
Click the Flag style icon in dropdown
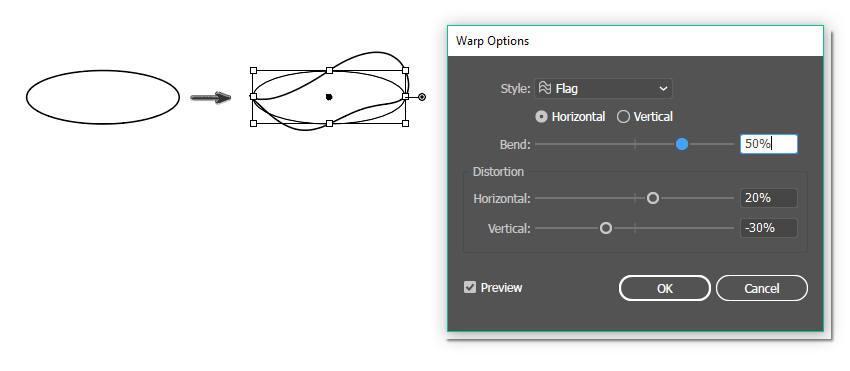[545, 88]
